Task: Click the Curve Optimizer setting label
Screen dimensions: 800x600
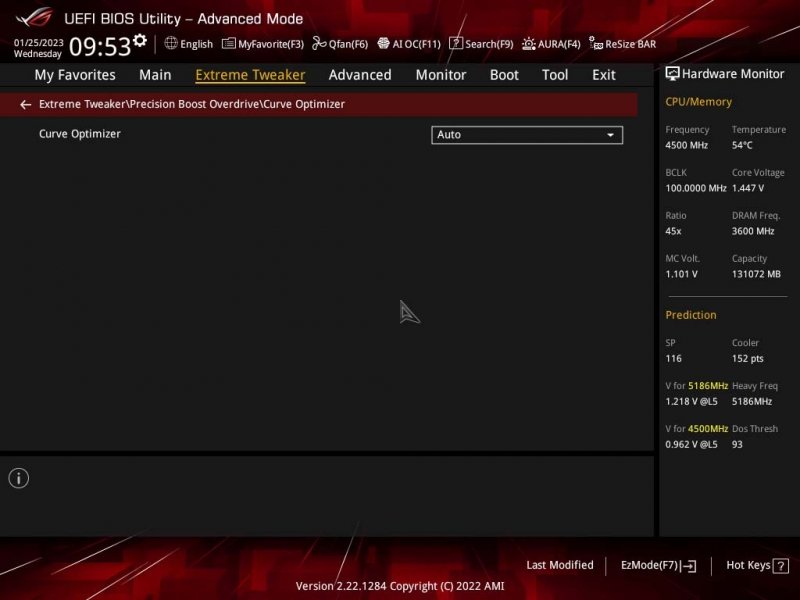Action: pyautogui.click(x=80, y=134)
